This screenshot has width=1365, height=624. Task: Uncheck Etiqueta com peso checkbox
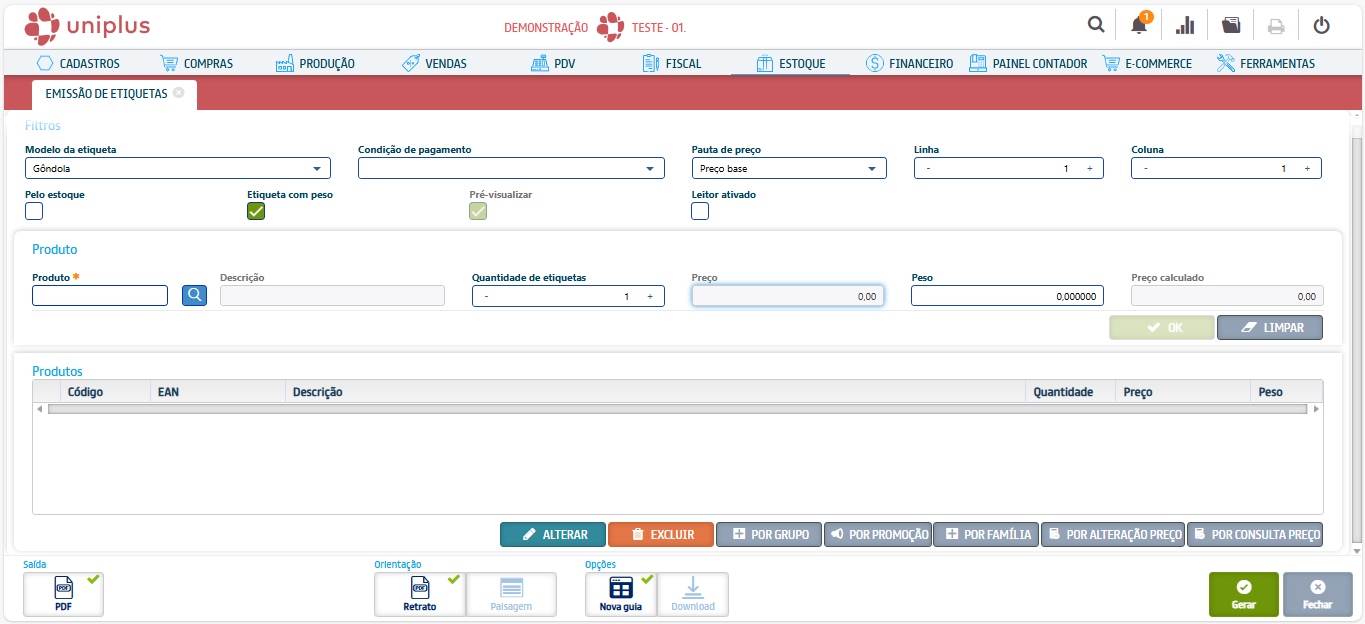click(256, 211)
